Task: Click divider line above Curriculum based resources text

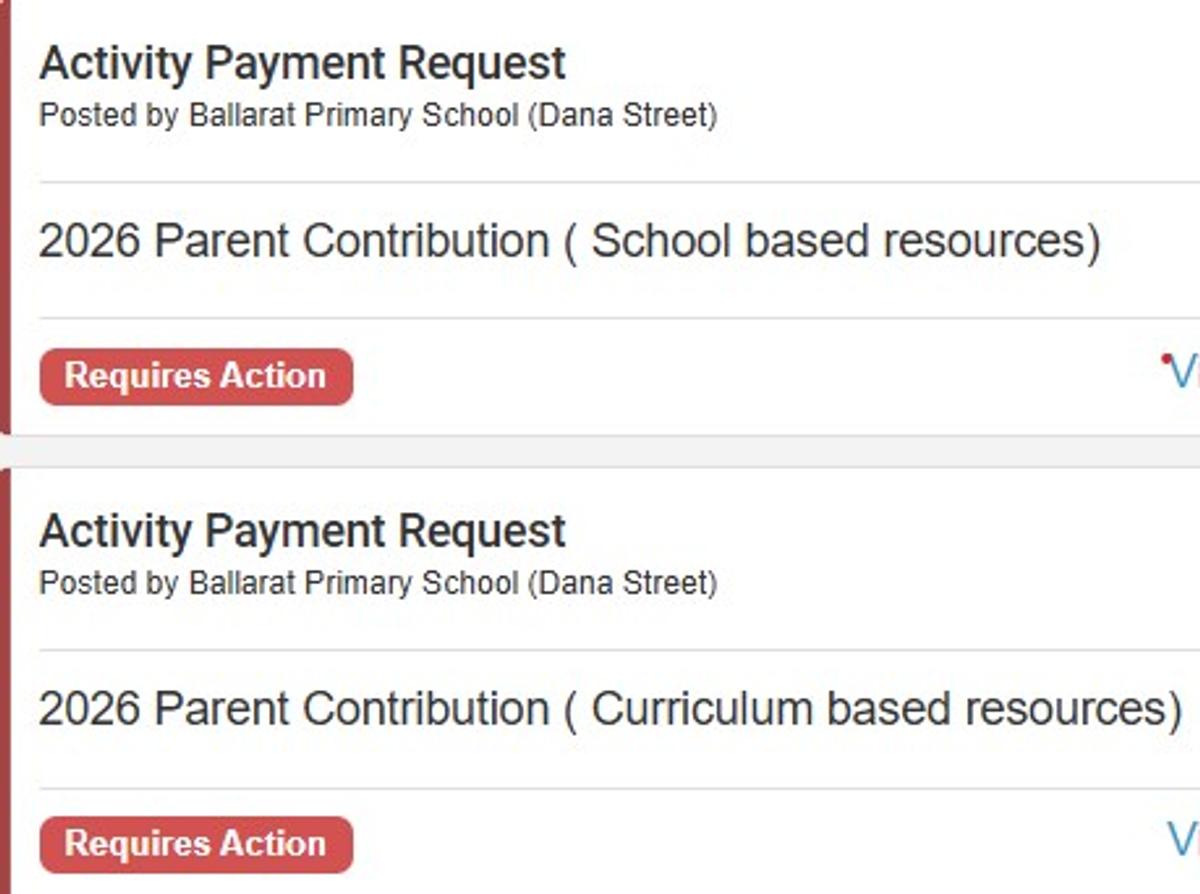Action: point(600,649)
